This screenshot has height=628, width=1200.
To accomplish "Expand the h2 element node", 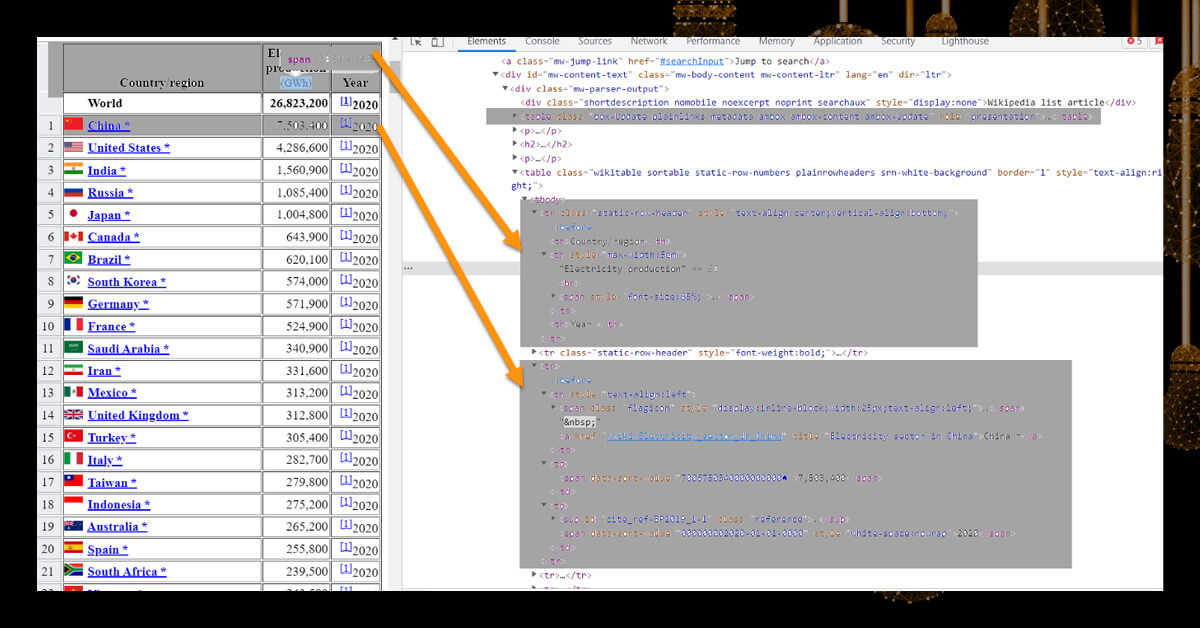I will (516, 145).
